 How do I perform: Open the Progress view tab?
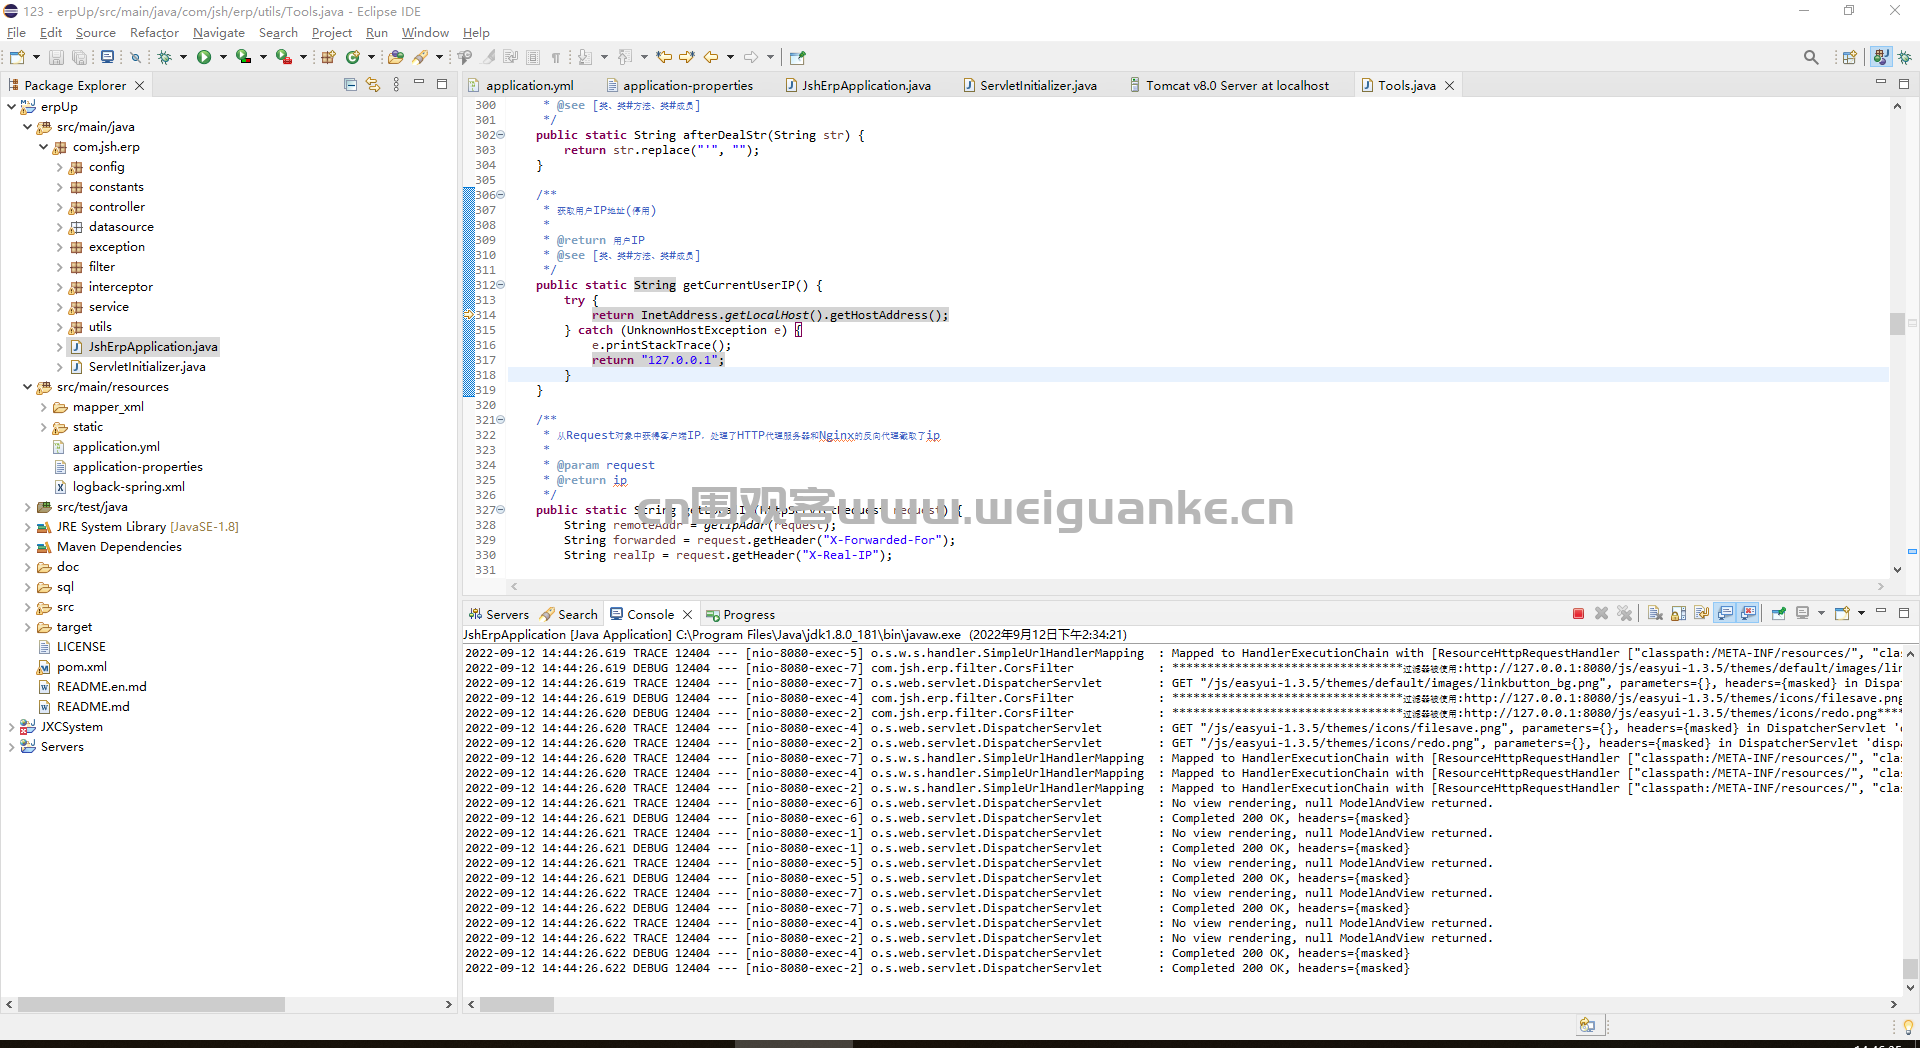coord(740,615)
